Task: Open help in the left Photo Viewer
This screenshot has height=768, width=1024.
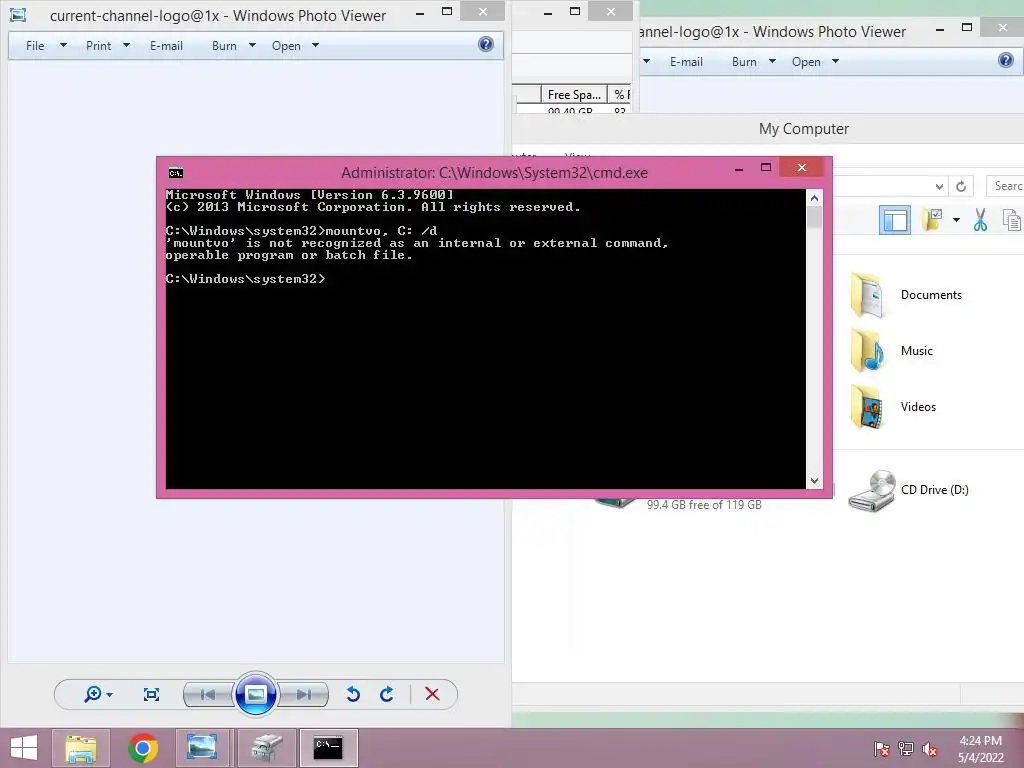Action: [486, 44]
